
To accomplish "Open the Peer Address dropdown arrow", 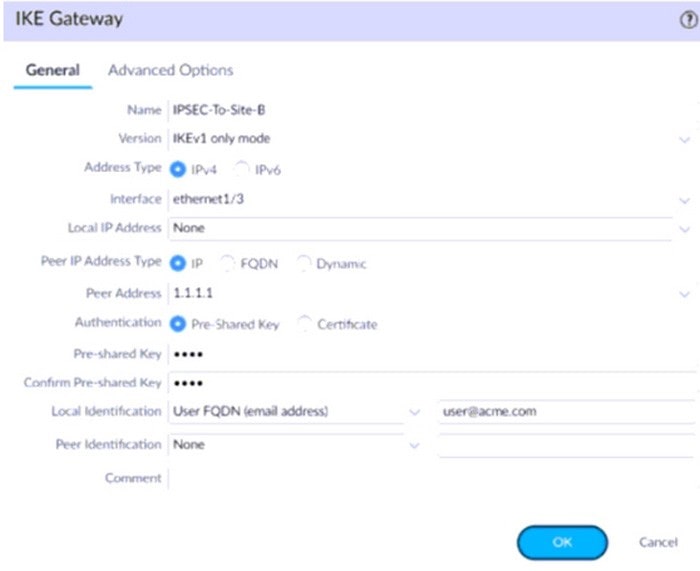I will tap(684, 294).
